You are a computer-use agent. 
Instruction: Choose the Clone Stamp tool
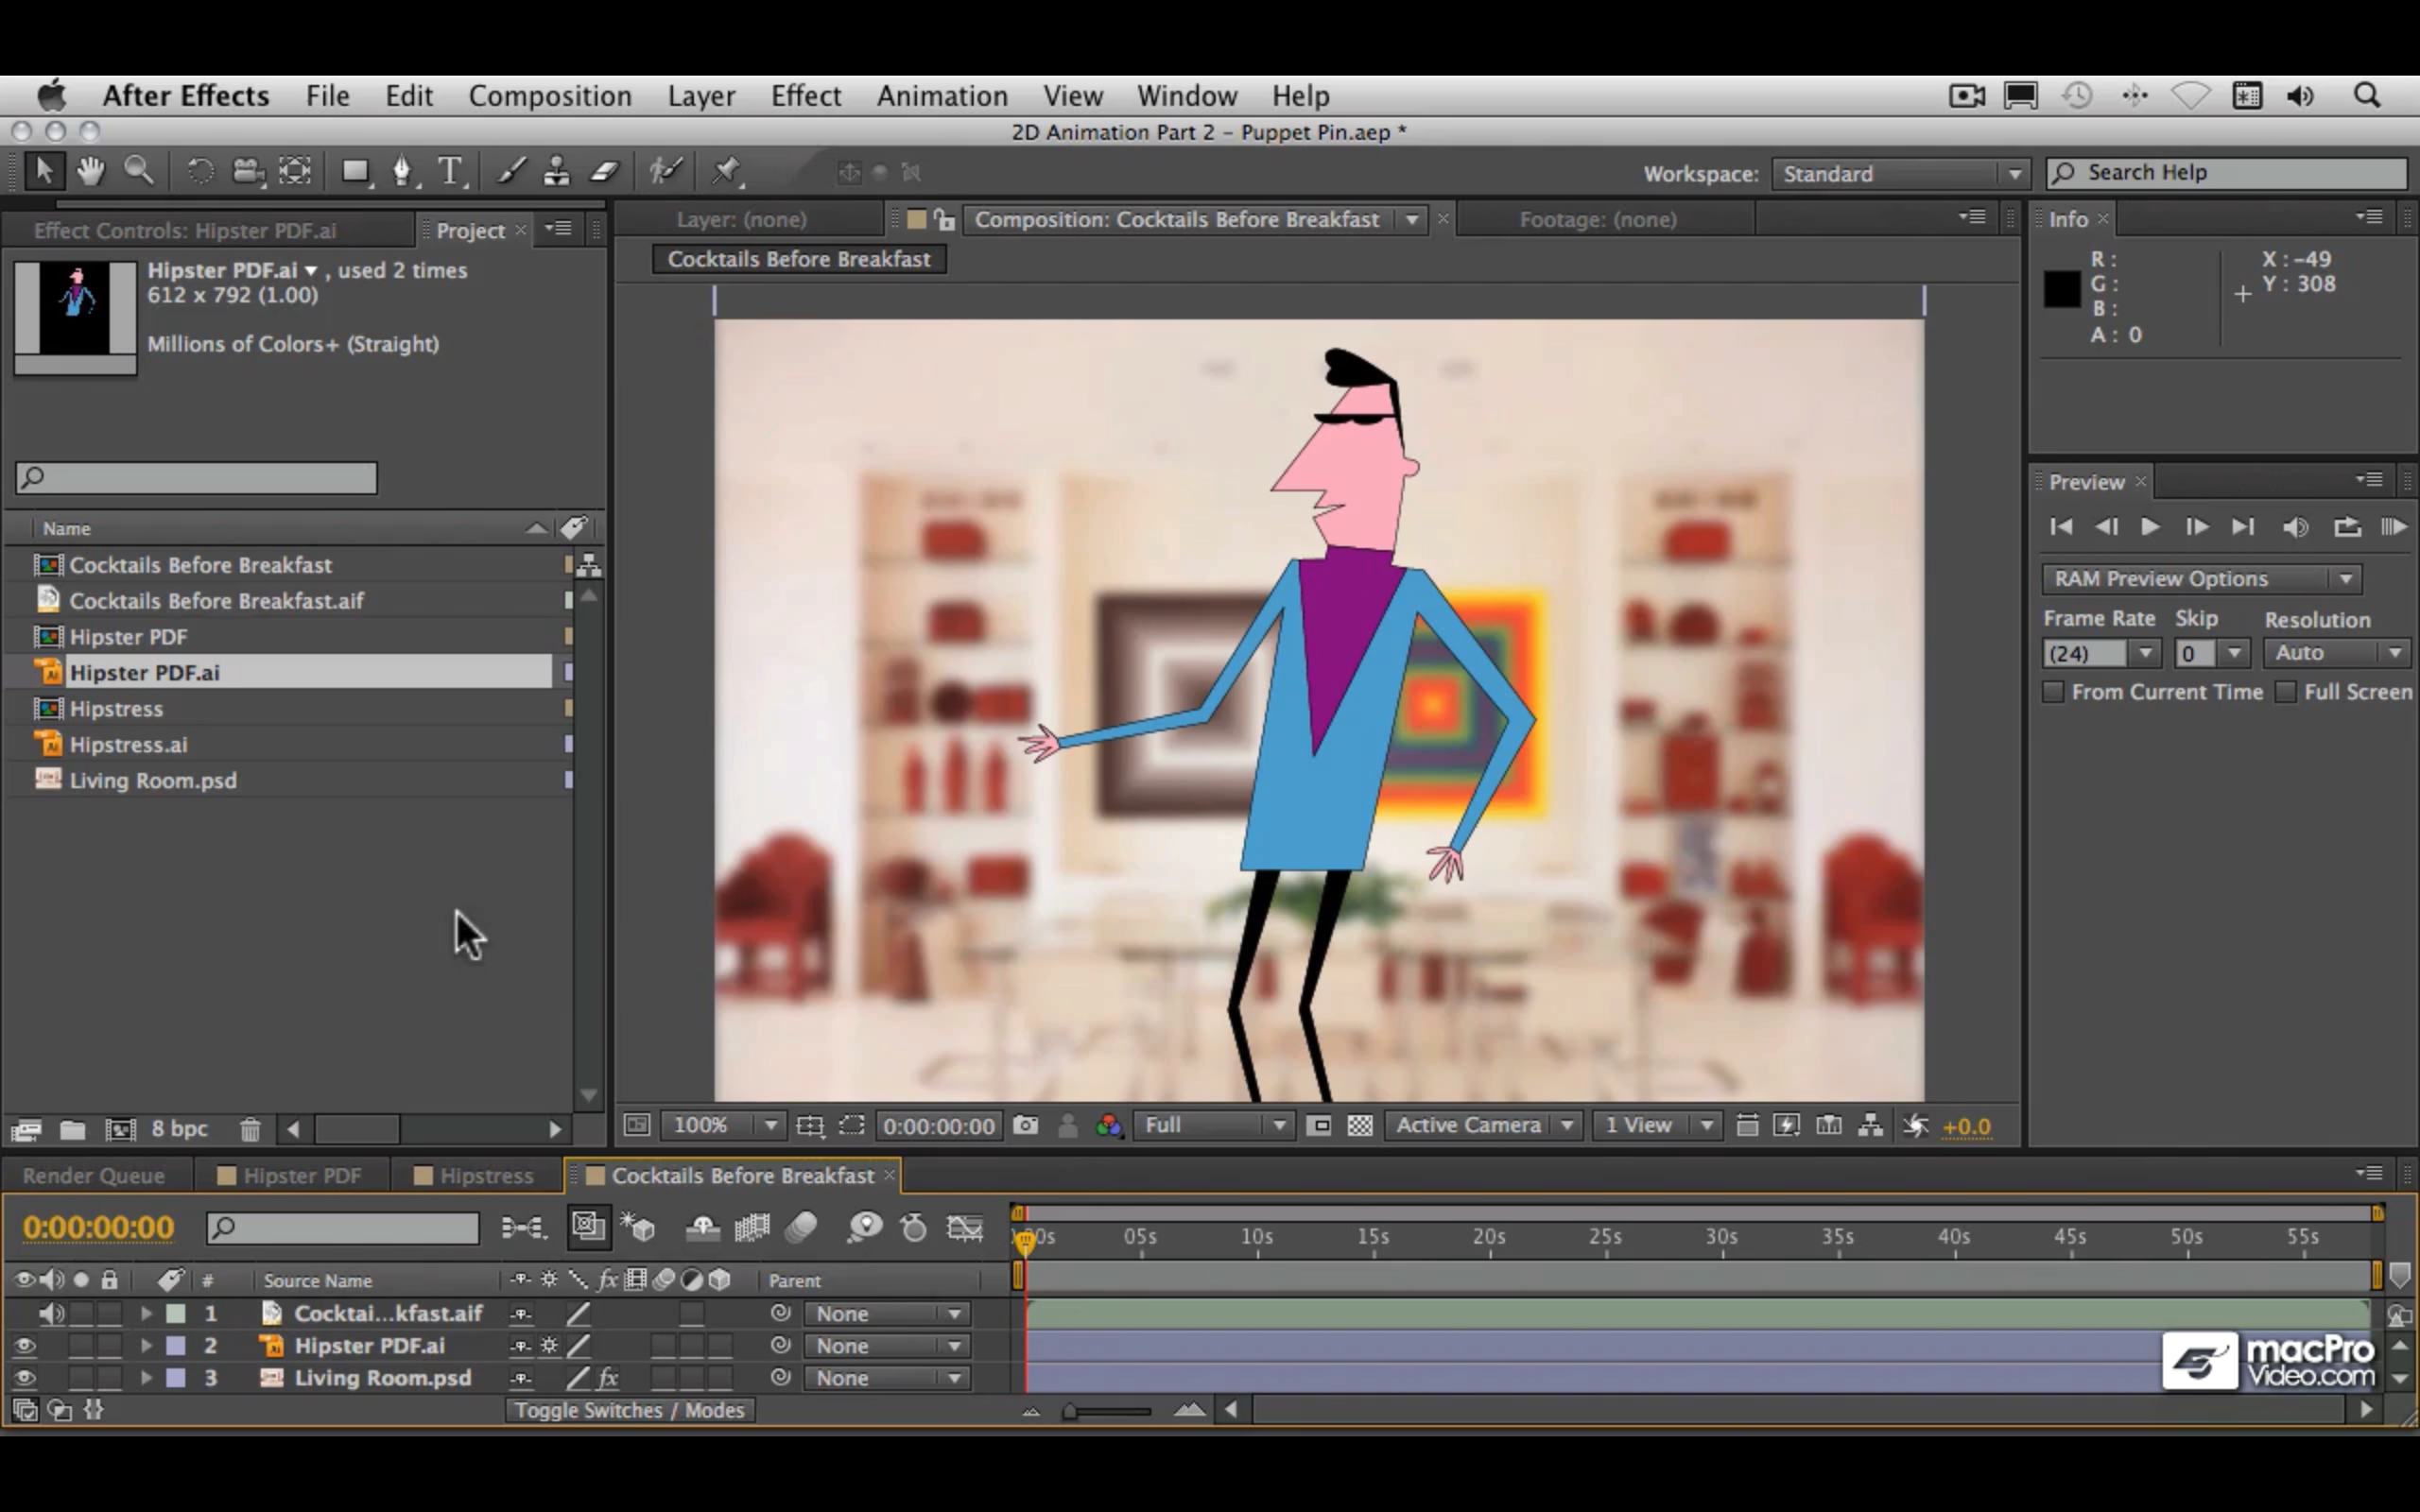click(556, 171)
